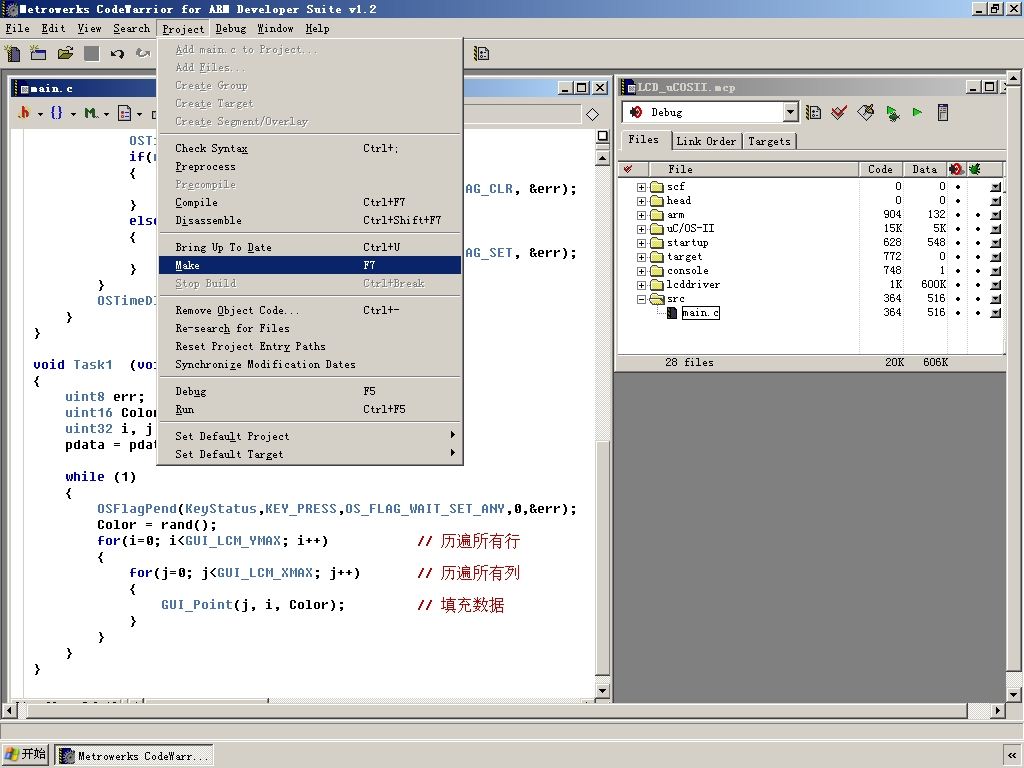The image size is (1024, 768).
Task: Open the header files (.h) icon in main.c editor
Action: click(24, 113)
